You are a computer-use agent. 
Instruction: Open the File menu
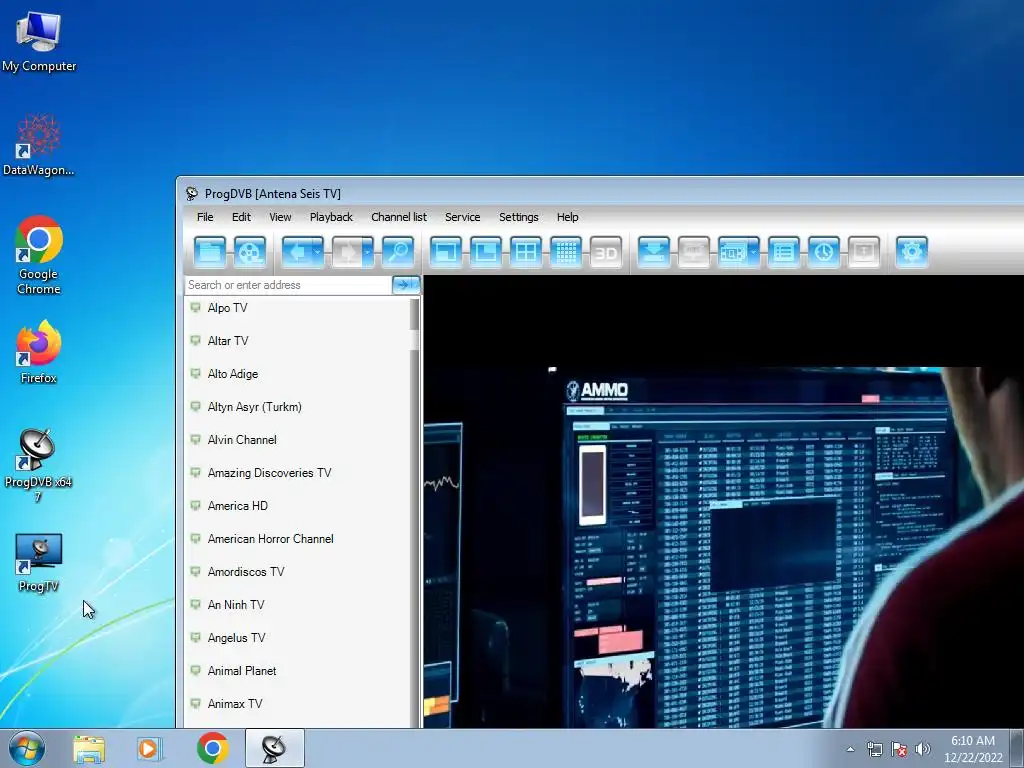[205, 217]
